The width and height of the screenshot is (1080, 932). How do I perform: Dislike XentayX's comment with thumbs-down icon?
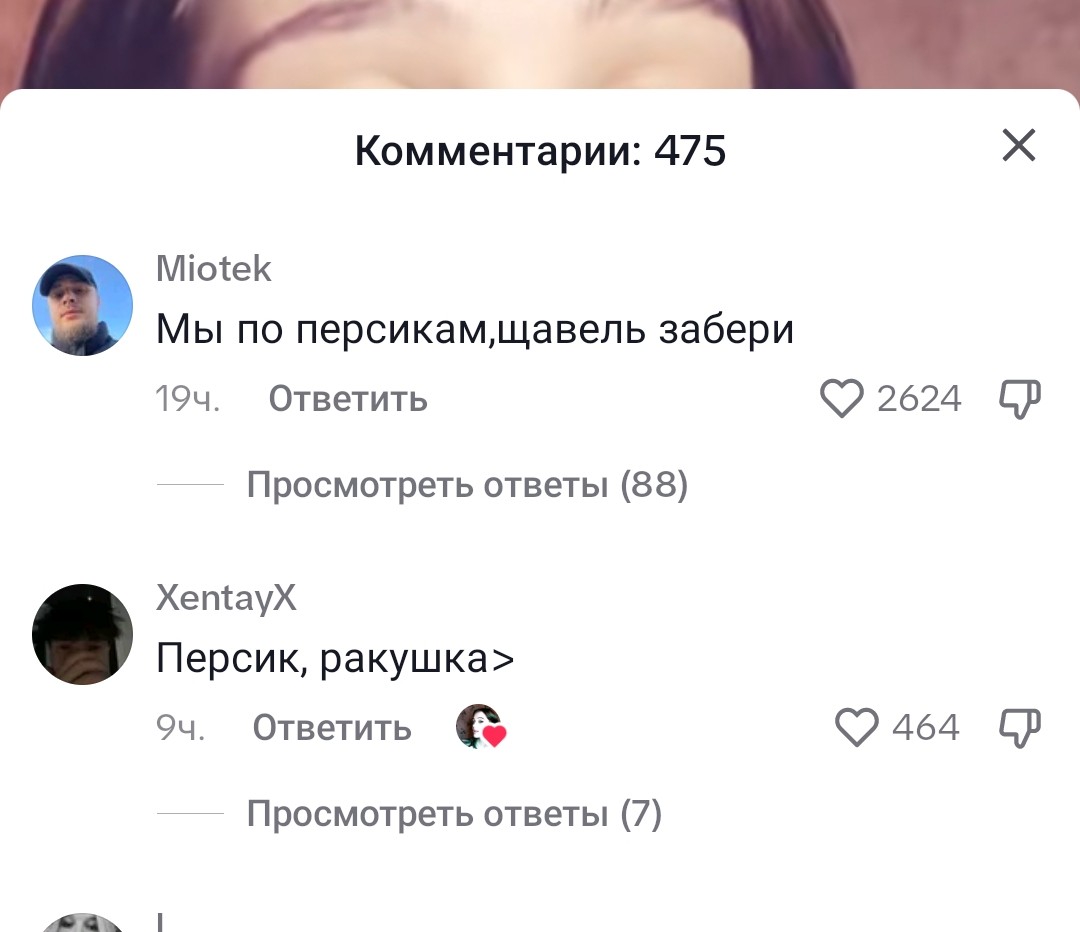(x=1020, y=727)
